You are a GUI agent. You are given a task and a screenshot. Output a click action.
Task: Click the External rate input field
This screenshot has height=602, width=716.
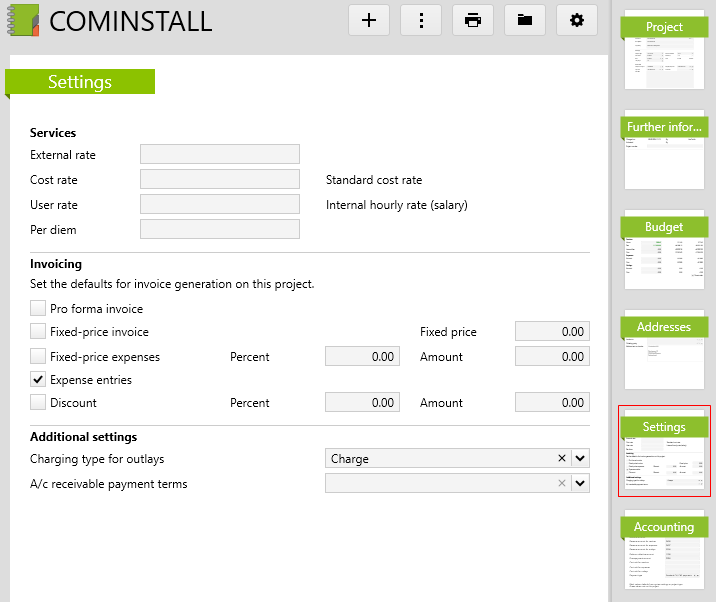coord(220,154)
